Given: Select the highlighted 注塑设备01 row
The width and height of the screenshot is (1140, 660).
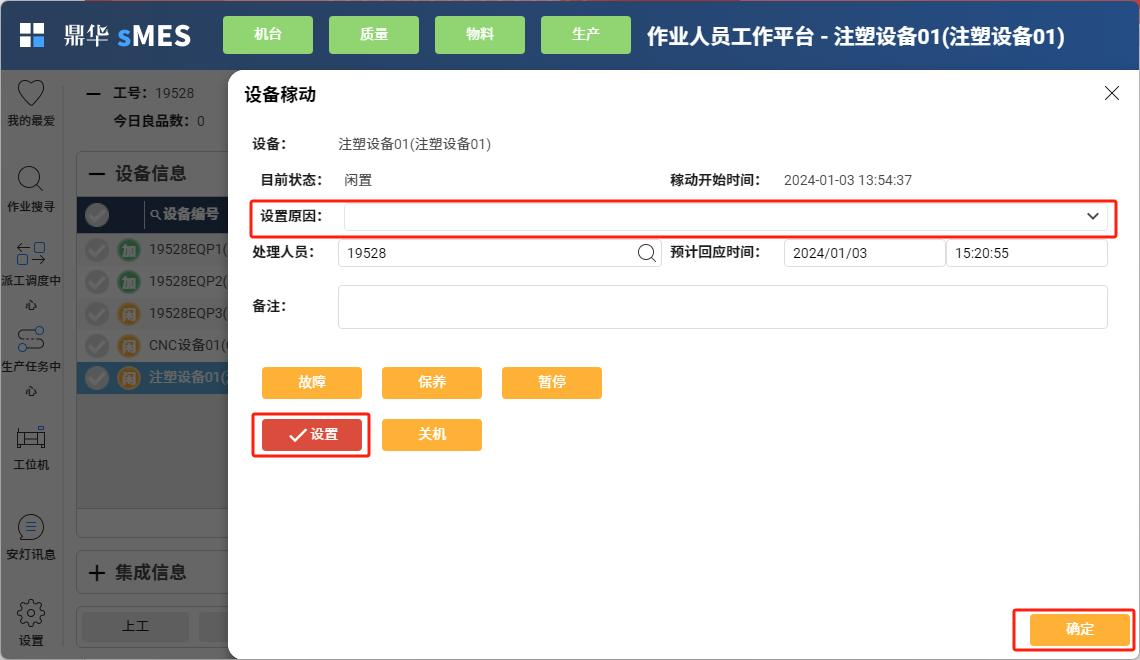Looking at the screenshot, I should coord(153,378).
